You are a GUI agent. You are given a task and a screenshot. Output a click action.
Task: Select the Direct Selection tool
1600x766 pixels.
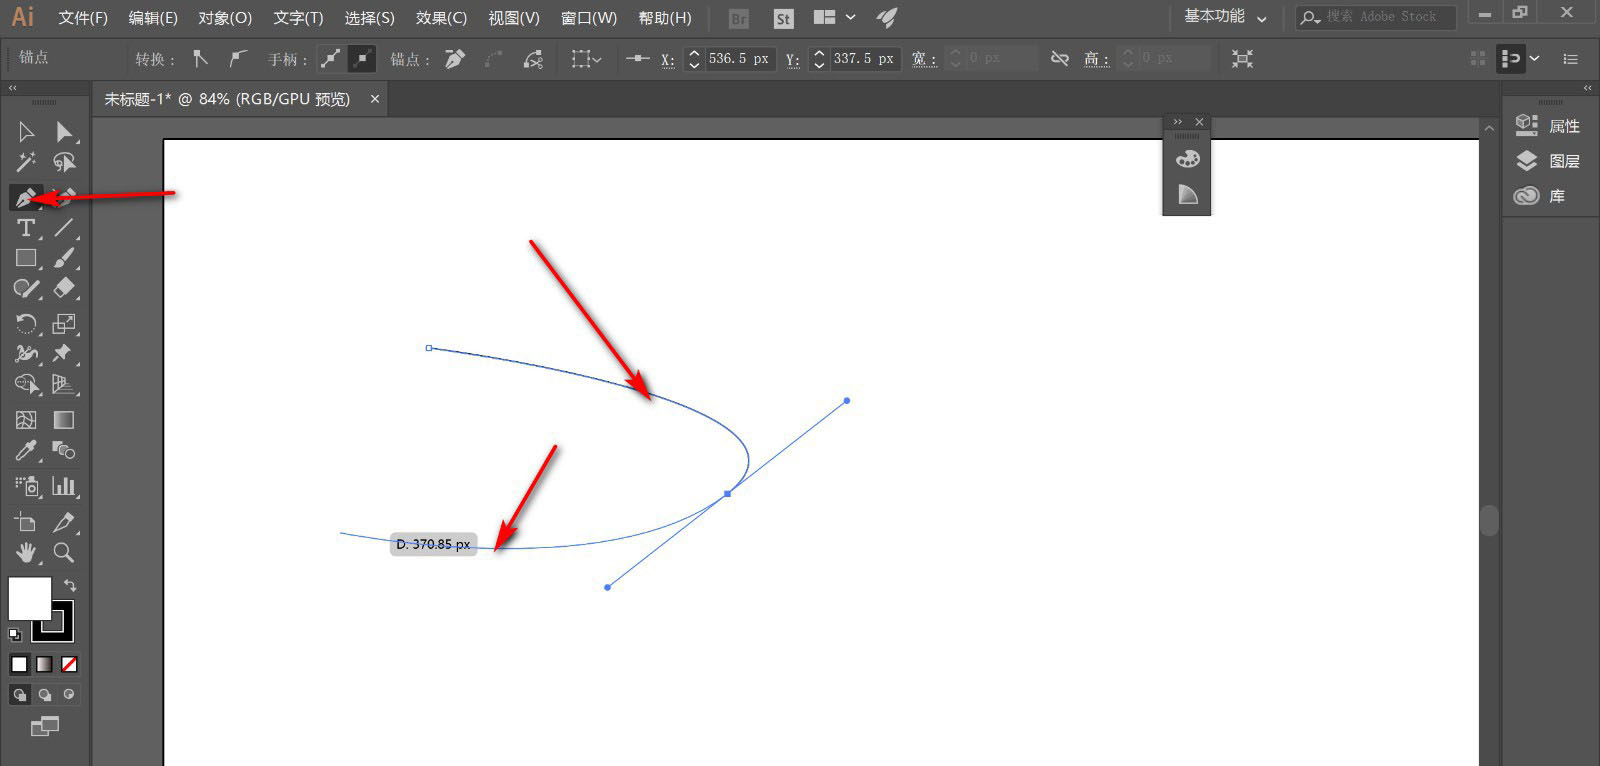pyautogui.click(x=64, y=132)
